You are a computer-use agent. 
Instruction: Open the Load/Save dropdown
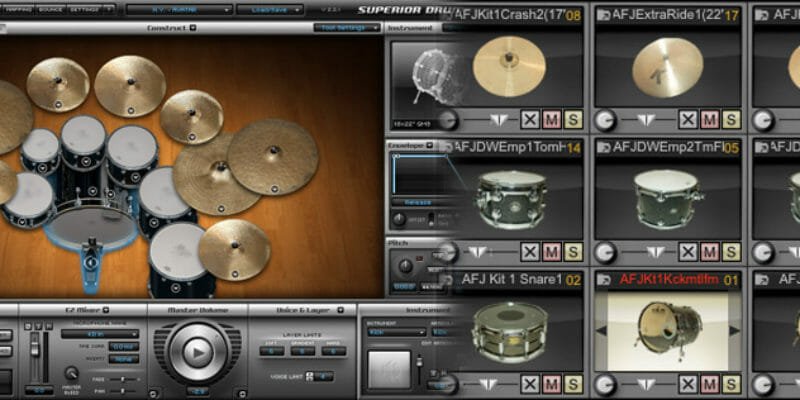(x=270, y=10)
